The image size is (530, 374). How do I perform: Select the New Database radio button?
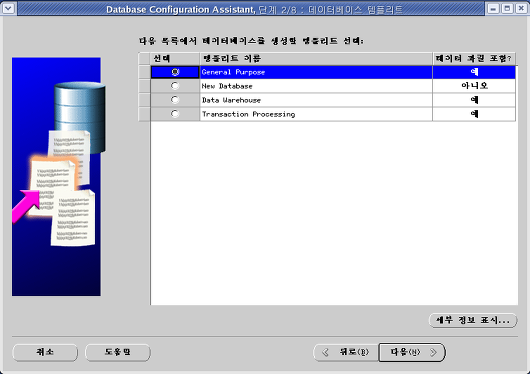point(175,86)
